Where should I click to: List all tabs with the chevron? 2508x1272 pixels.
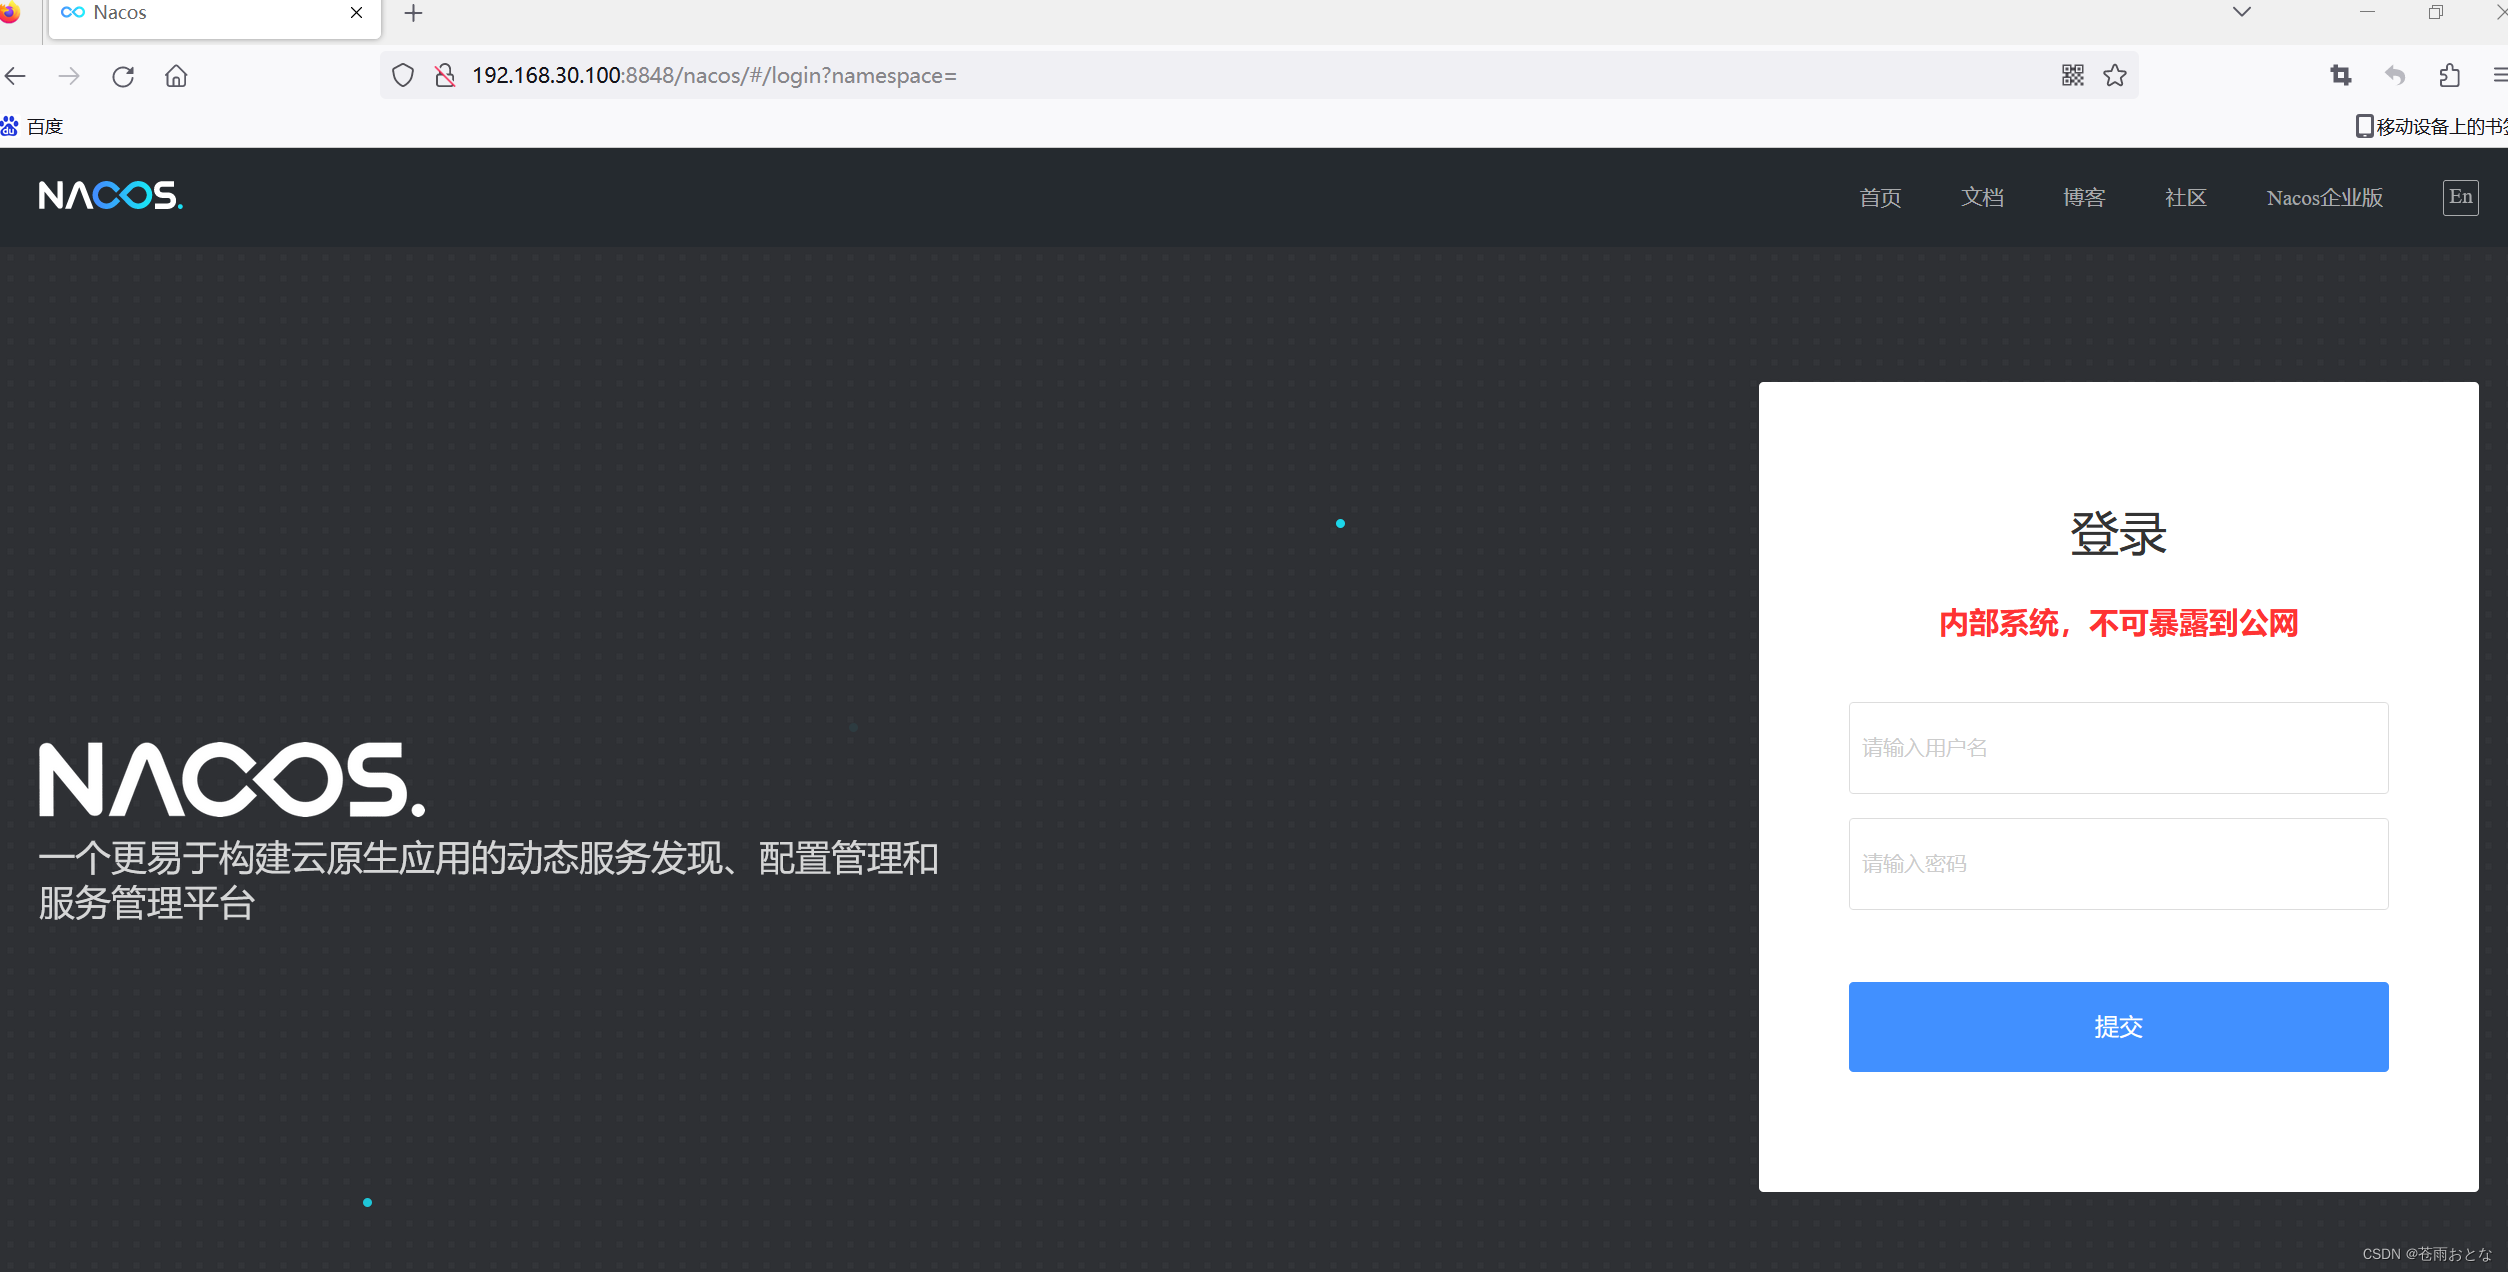[x=2242, y=12]
